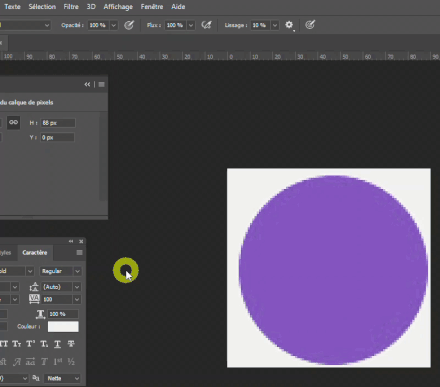Click the purple circle on canvas
Image resolution: width=440 pixels, height=387 pixels.
[333, 270]
